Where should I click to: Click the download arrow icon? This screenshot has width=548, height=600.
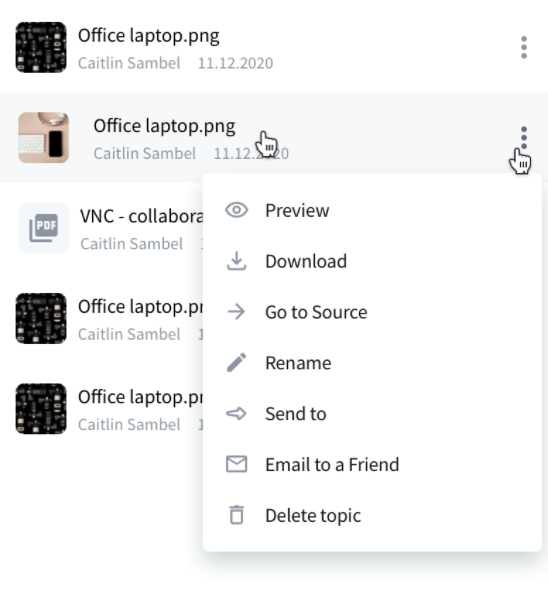[x=236, y=261]
